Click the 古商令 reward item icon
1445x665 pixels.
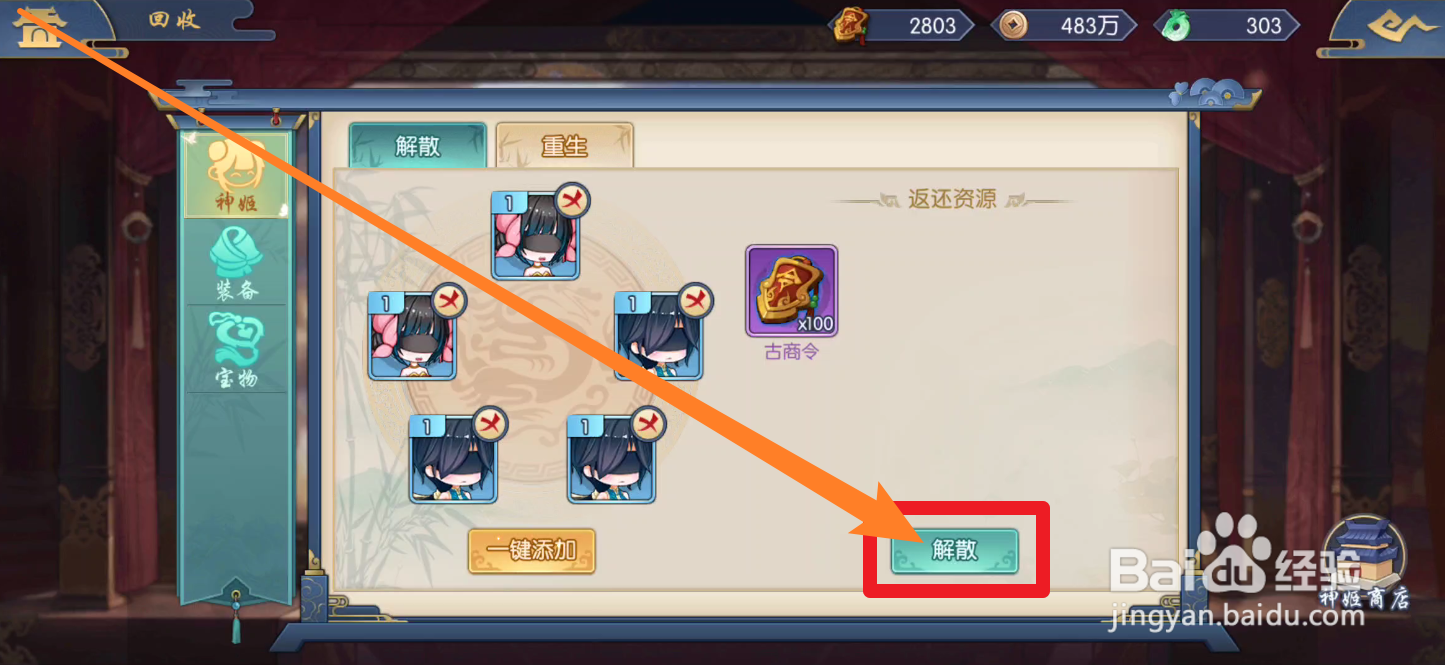tap(791, 291)
